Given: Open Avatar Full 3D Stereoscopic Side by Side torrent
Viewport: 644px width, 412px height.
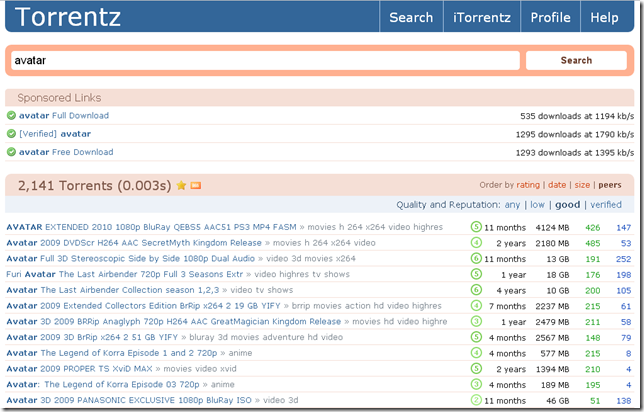Looking at the screenshot, I should coord(131,258).
